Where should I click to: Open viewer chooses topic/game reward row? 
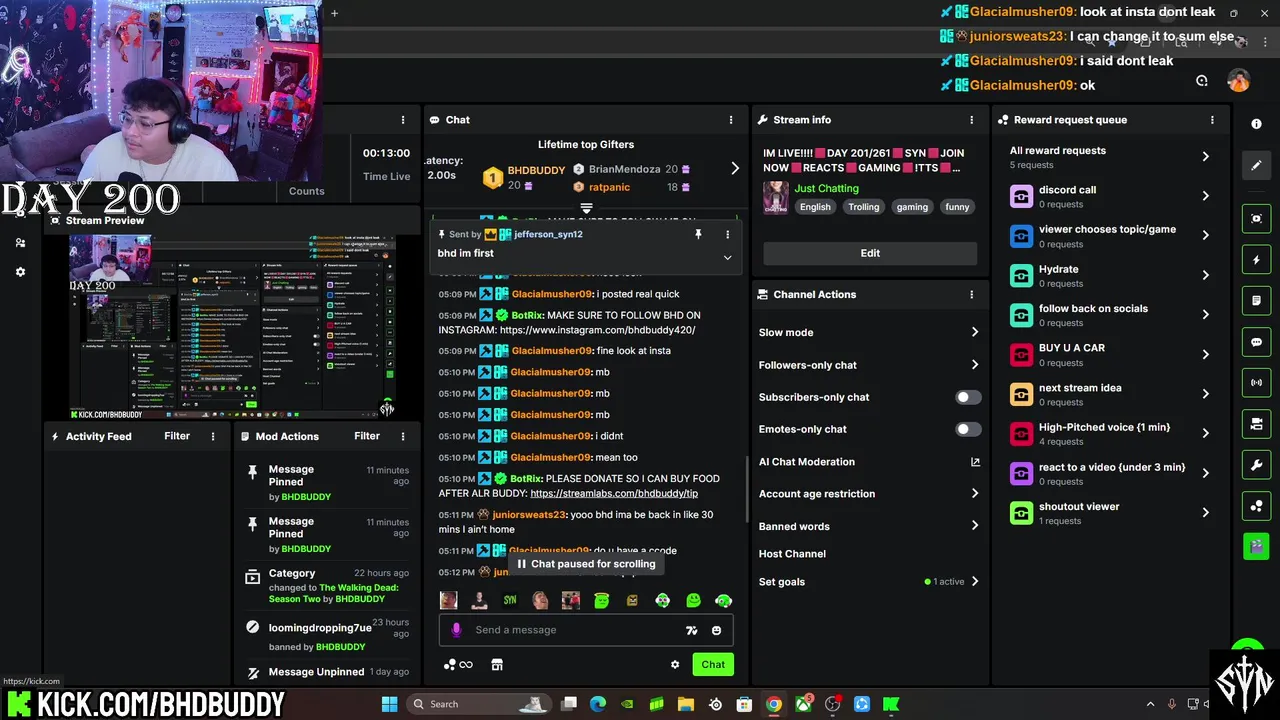click(1110, 236)
